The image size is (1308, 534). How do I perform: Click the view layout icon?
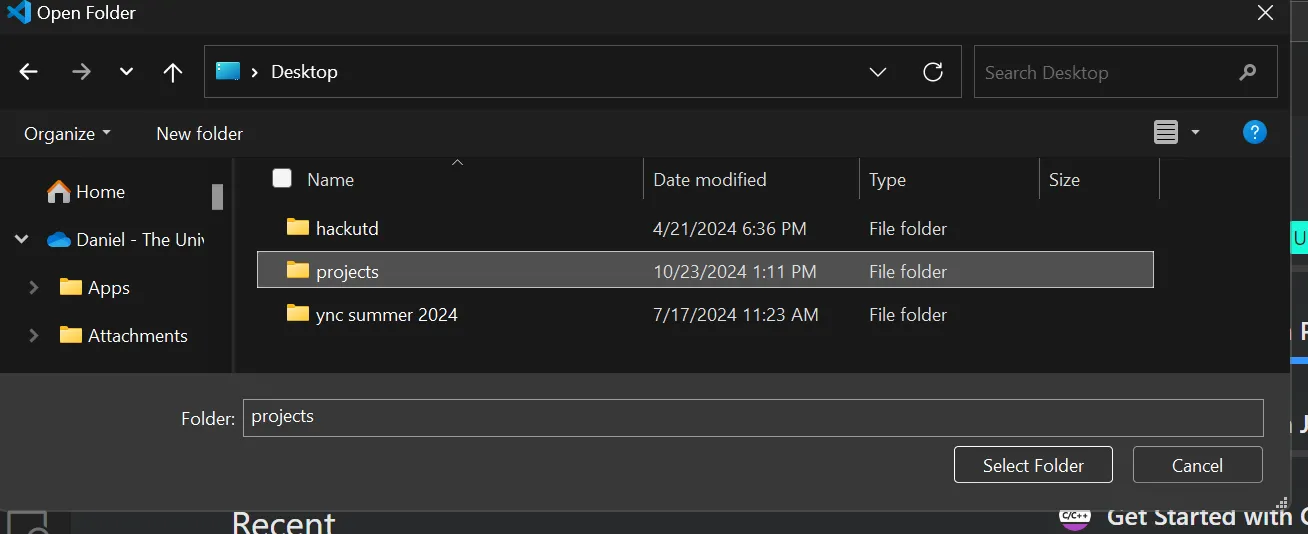coord(1166,132)
